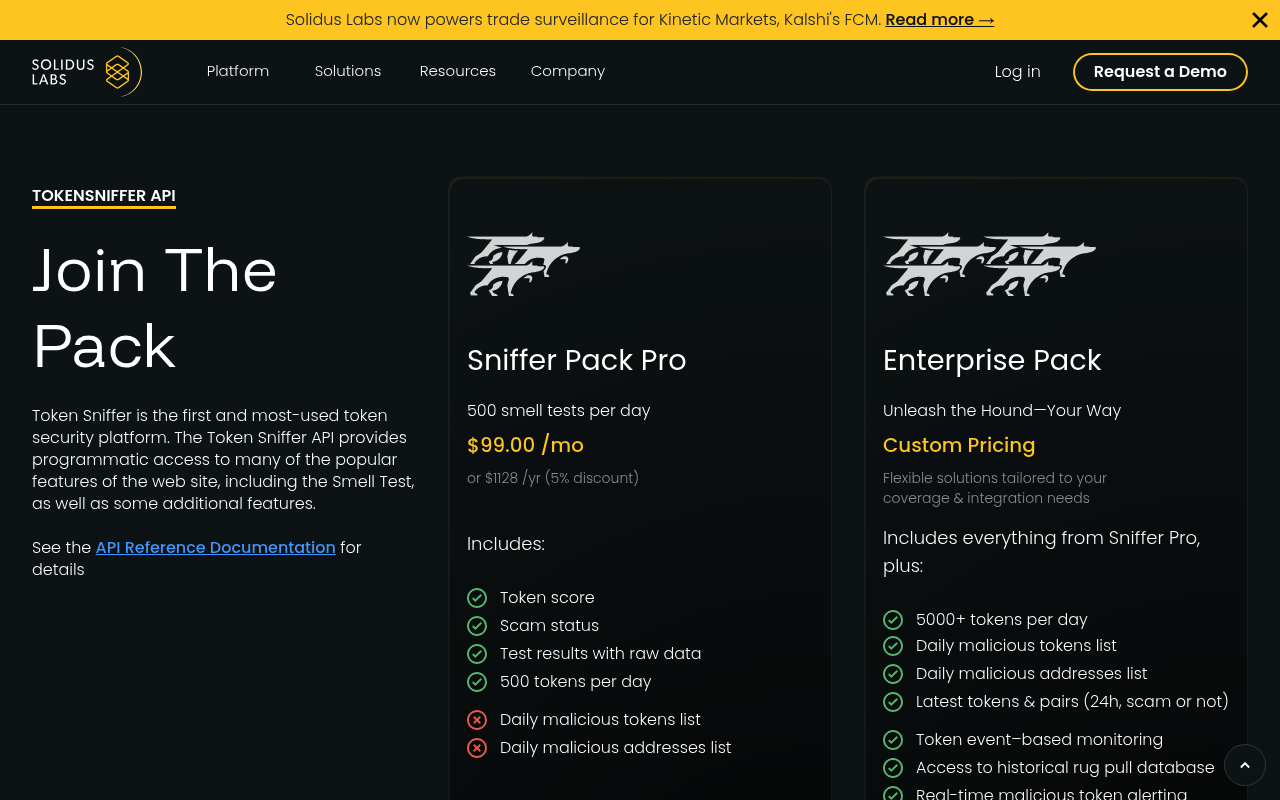Click red cross beside Daily malicious tokens list in Pro
The height and width of the screenshot is (800, 1280).
click(477, 720)
